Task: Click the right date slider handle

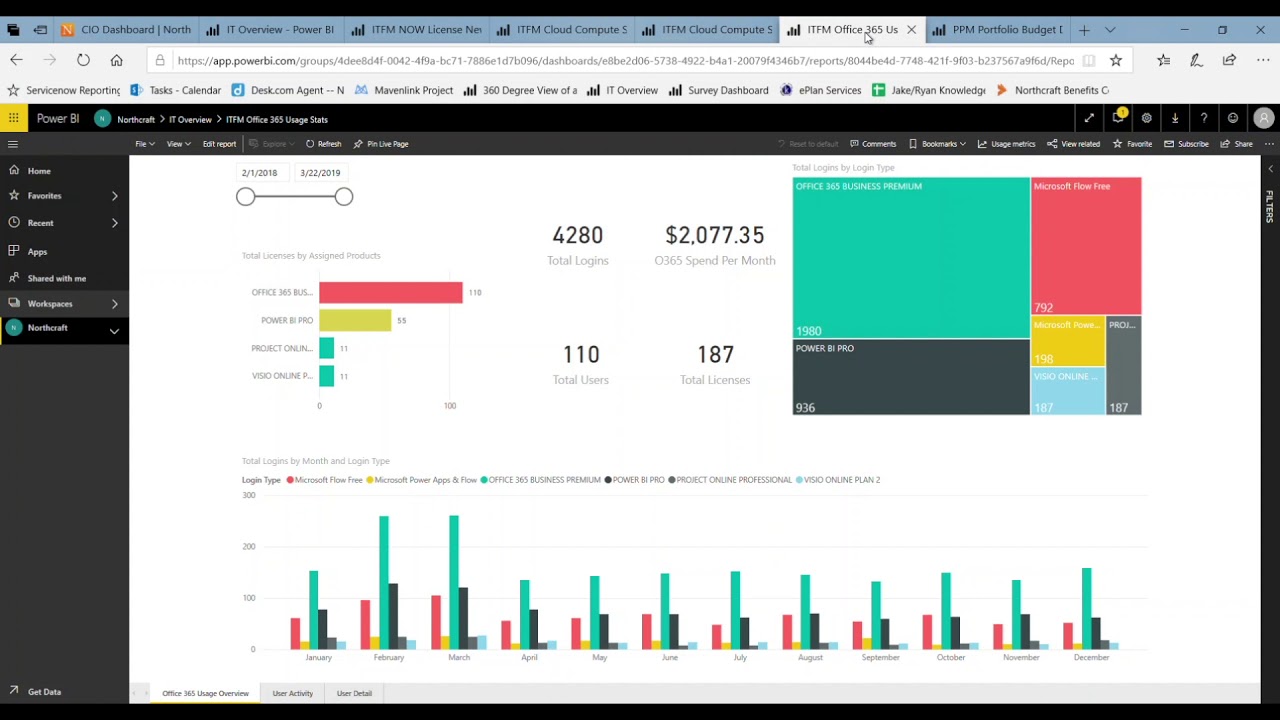Action: [344, 197]
